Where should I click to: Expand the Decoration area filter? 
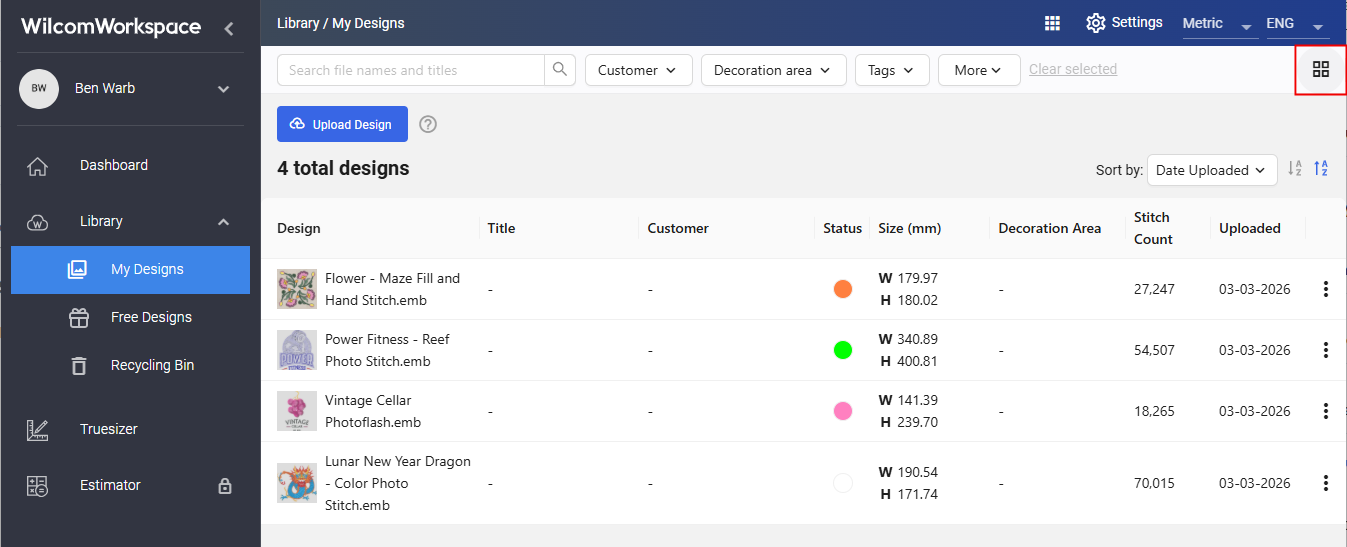click(773, 70)
